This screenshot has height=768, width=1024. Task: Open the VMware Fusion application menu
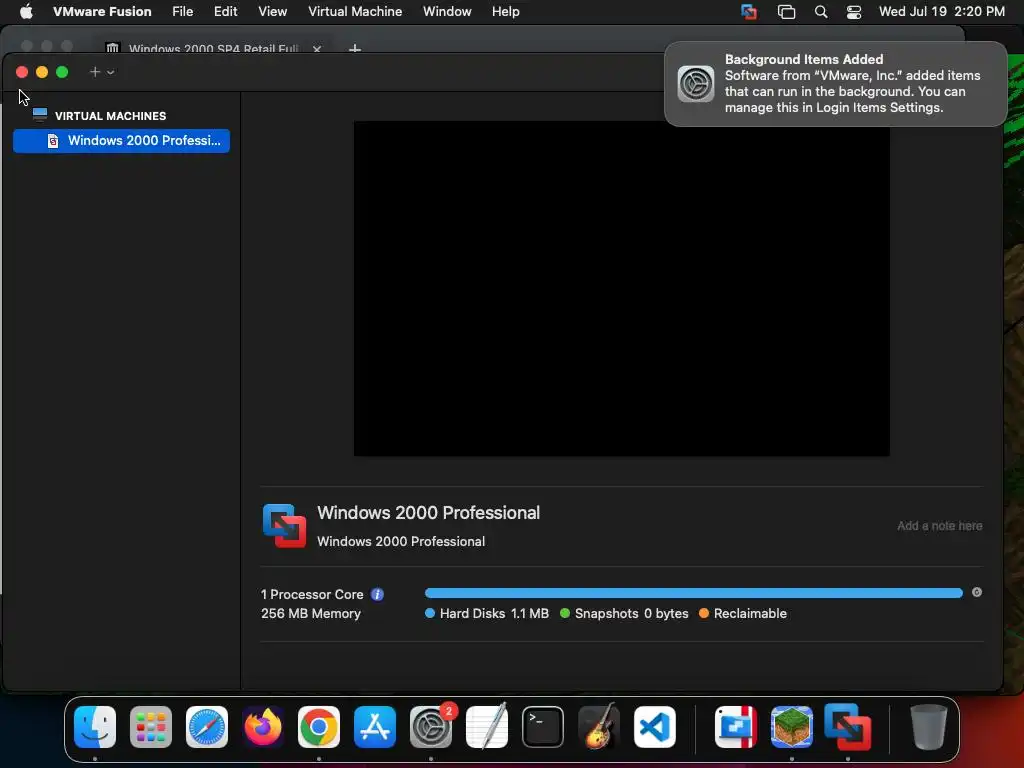102,12
